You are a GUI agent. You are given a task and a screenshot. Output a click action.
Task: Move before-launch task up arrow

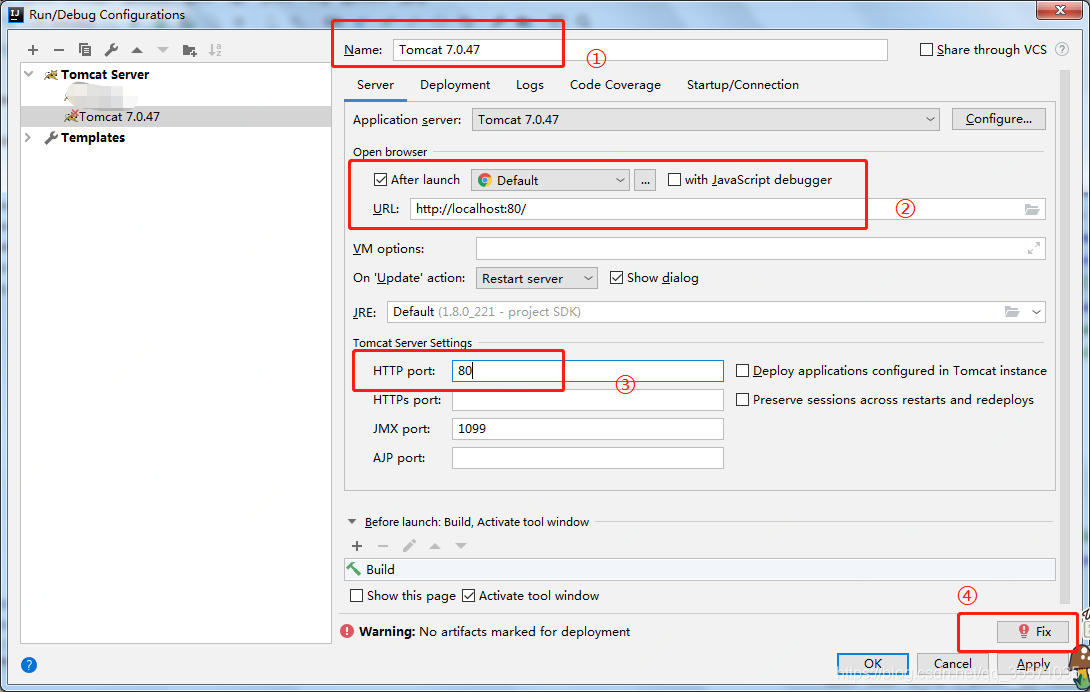435,546
